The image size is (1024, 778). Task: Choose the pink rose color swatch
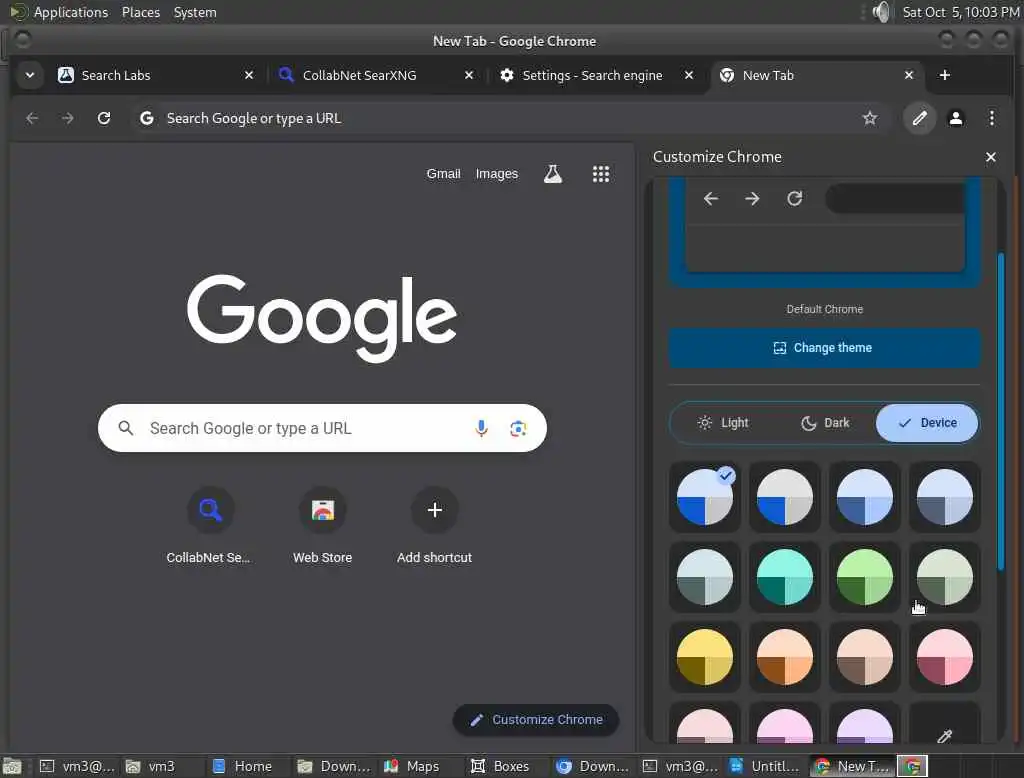click(x=944, y=657)
